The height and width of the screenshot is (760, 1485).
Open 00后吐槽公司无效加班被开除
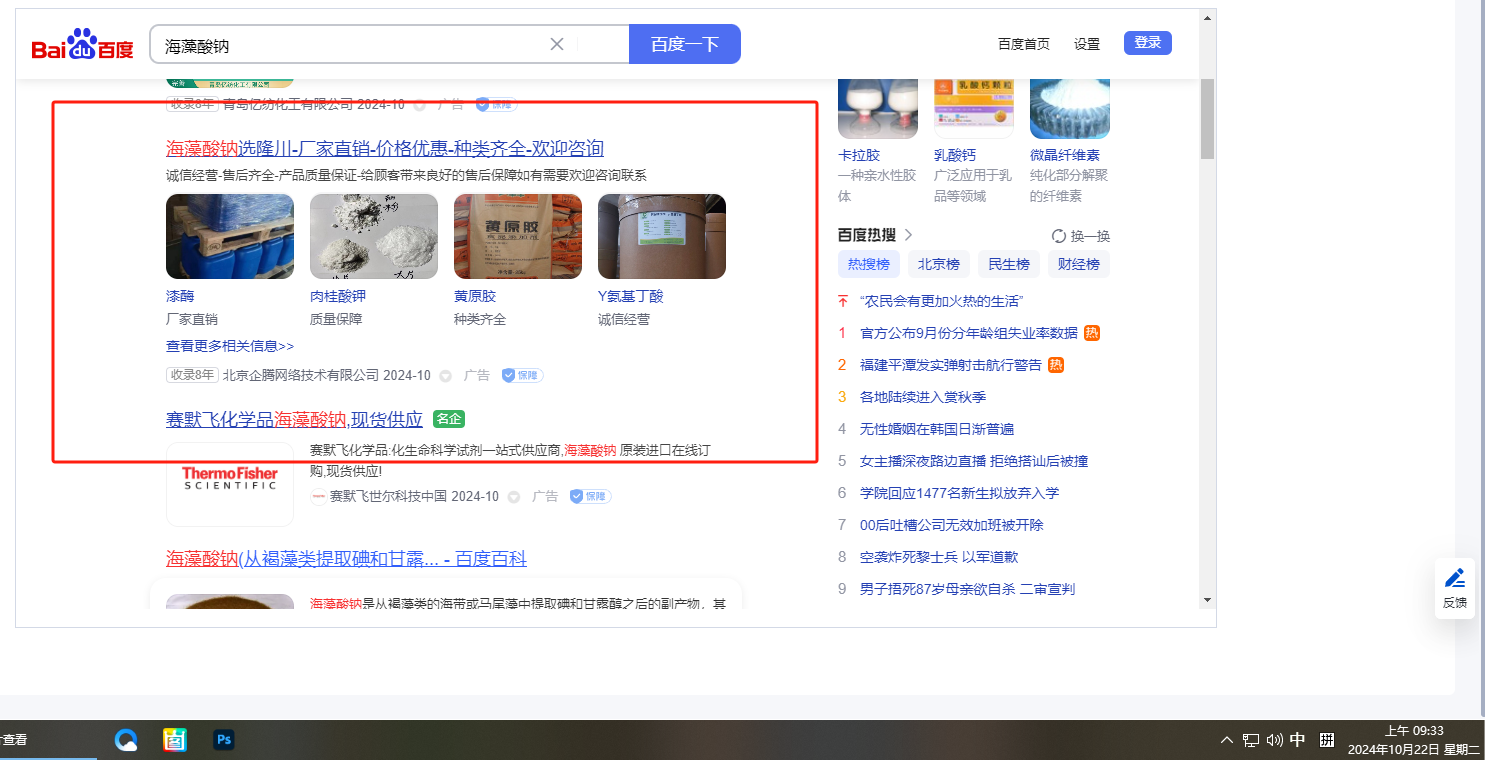click(x=952, y=525)
